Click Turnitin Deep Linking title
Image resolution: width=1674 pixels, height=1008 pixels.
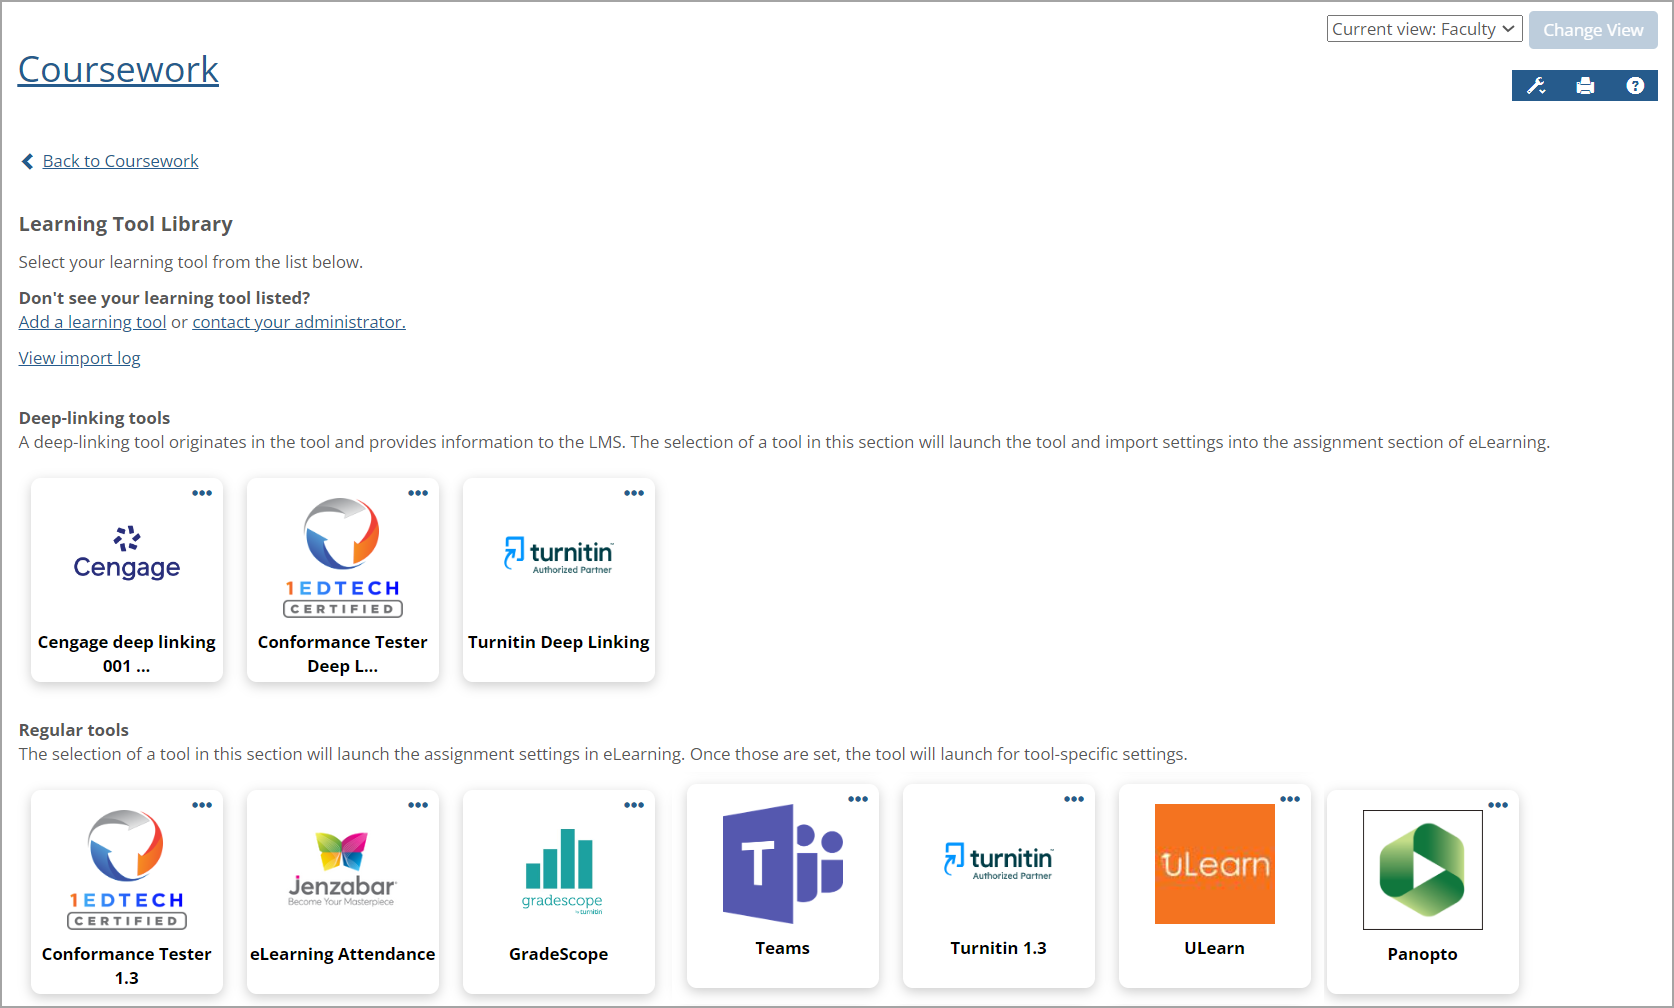coord(559,642)
